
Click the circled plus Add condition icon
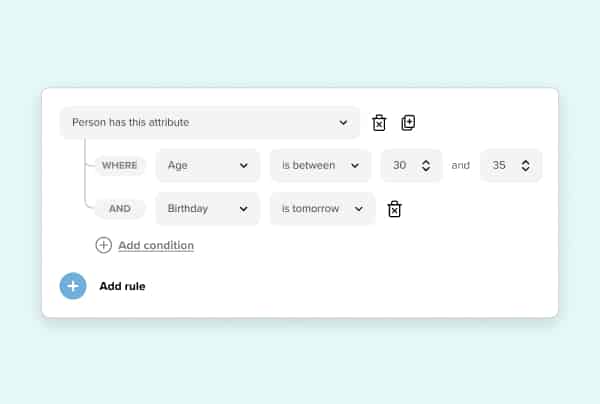pos(103,245)
